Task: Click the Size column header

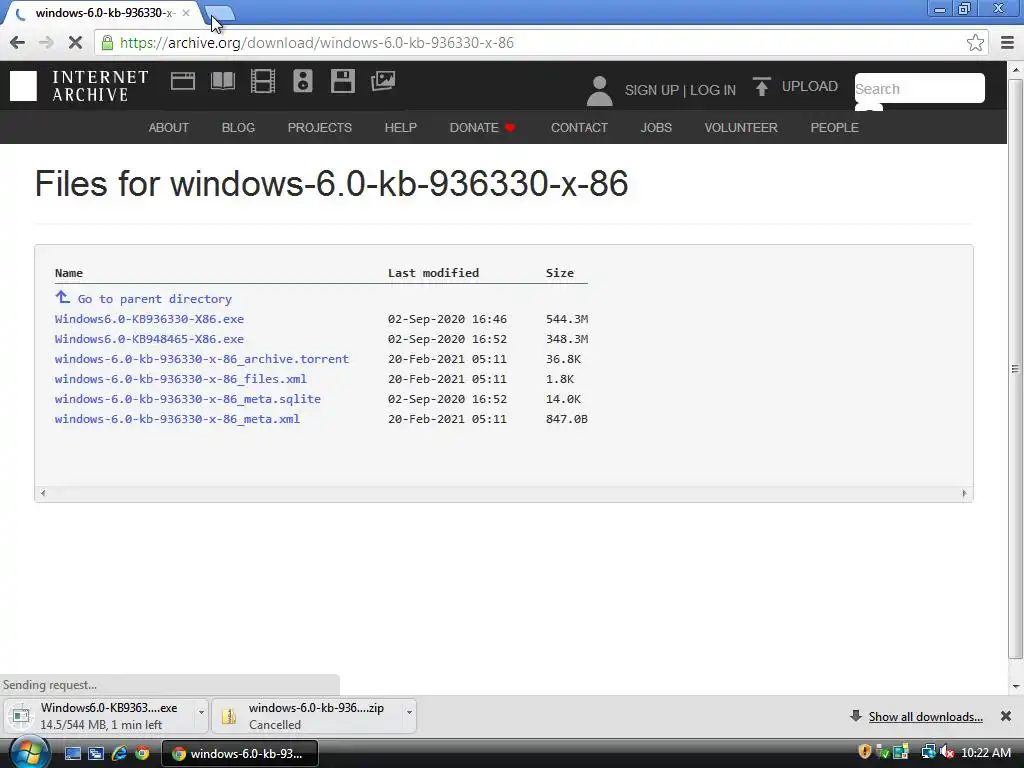Action: pos(560,273)
